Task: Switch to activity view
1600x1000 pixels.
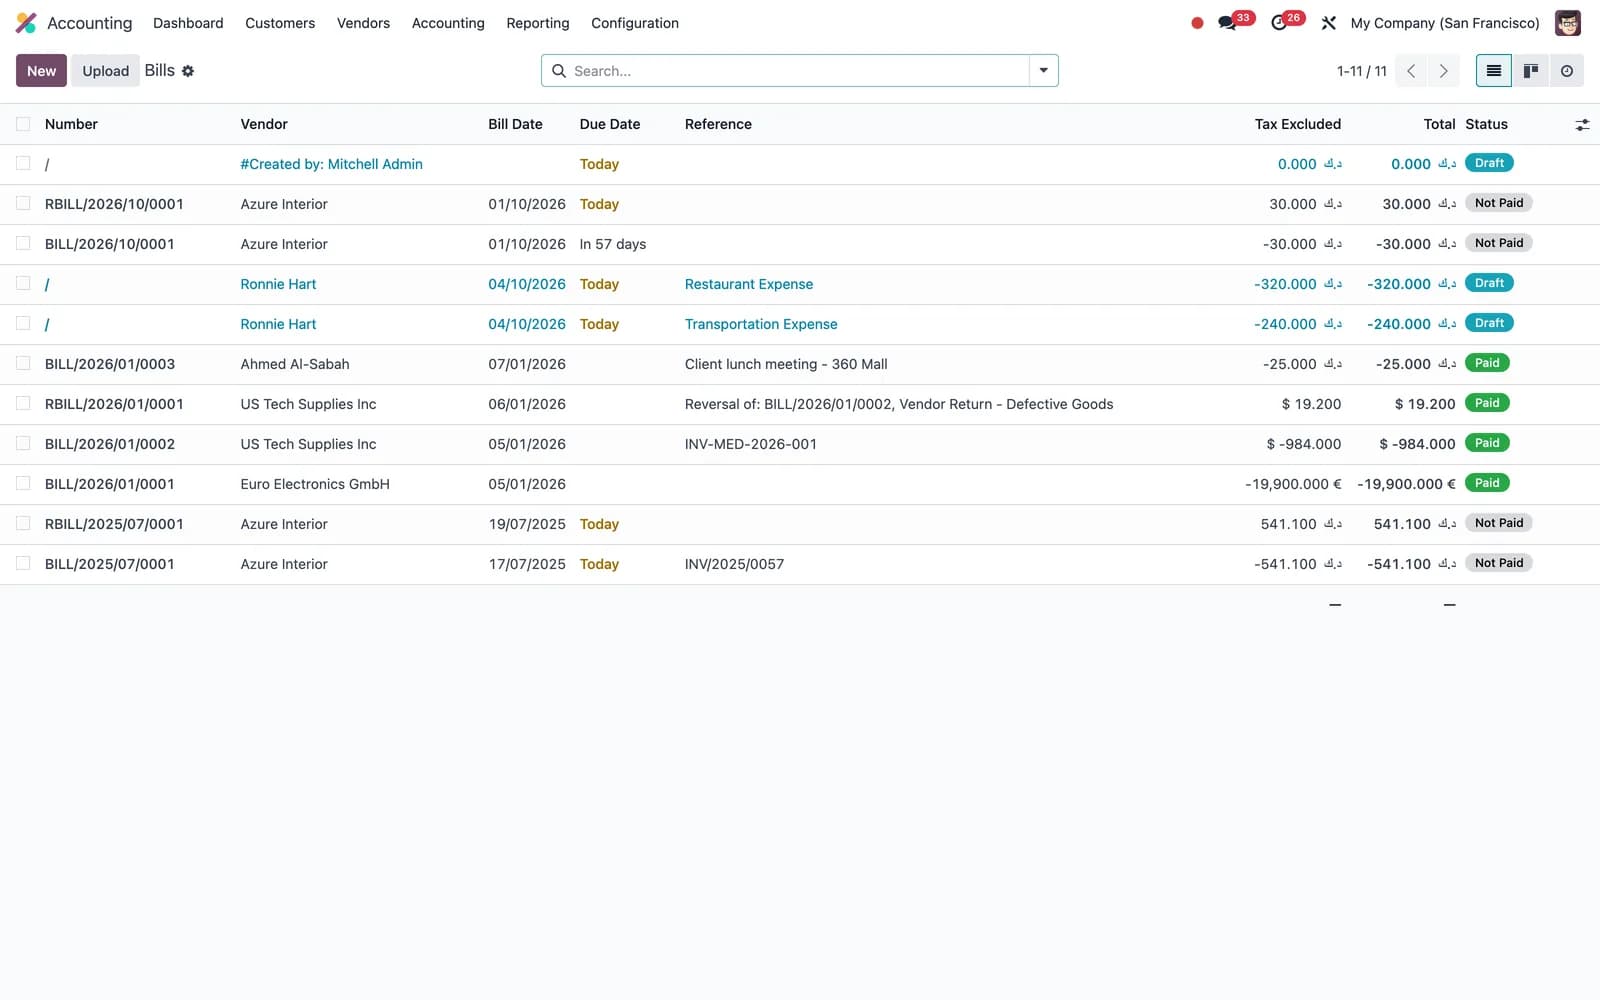Action: coord(1567,71)
